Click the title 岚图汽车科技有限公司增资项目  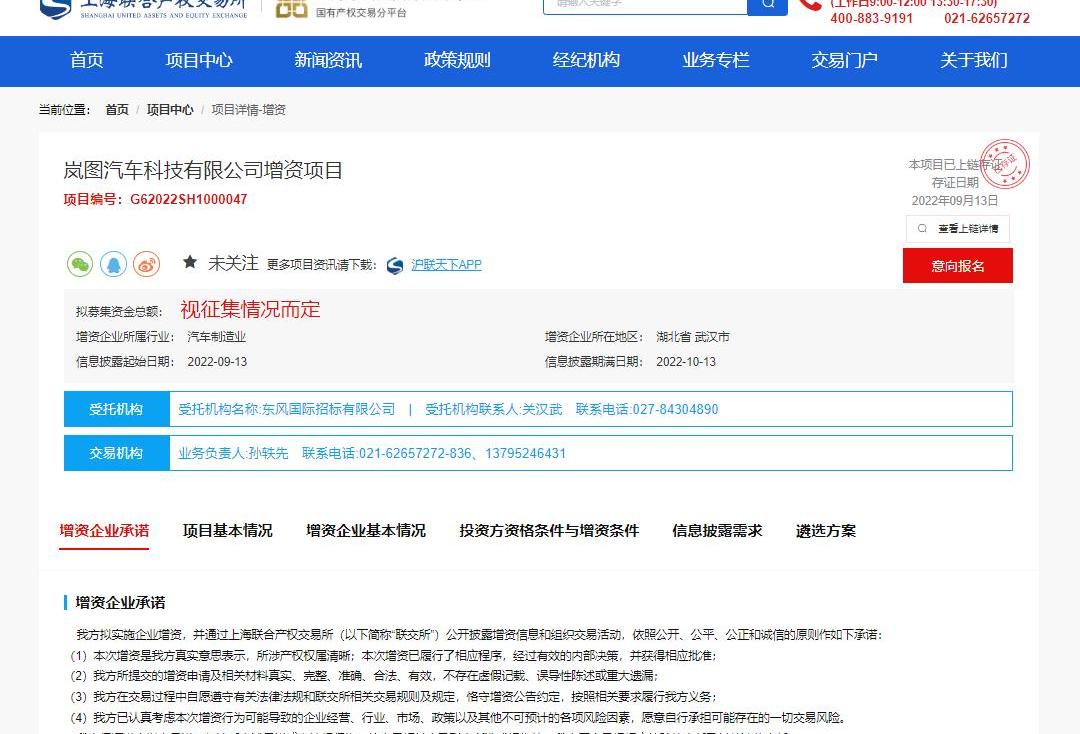click(x=203, y=170)
